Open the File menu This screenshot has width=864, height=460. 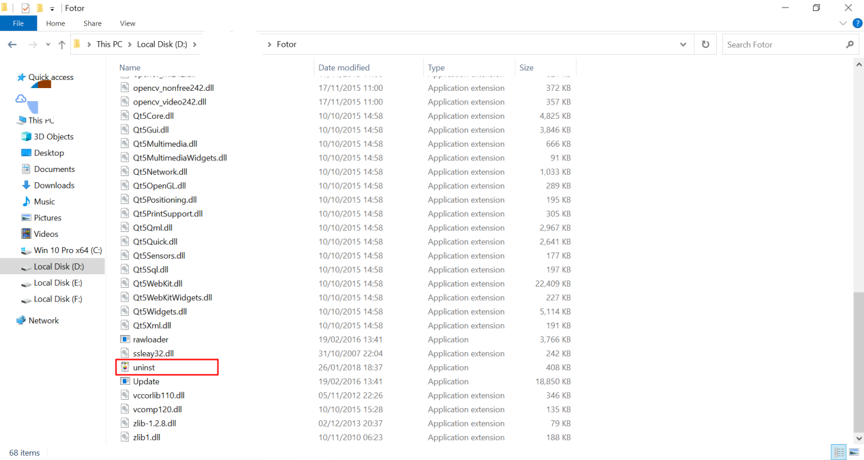click(18, 23)
